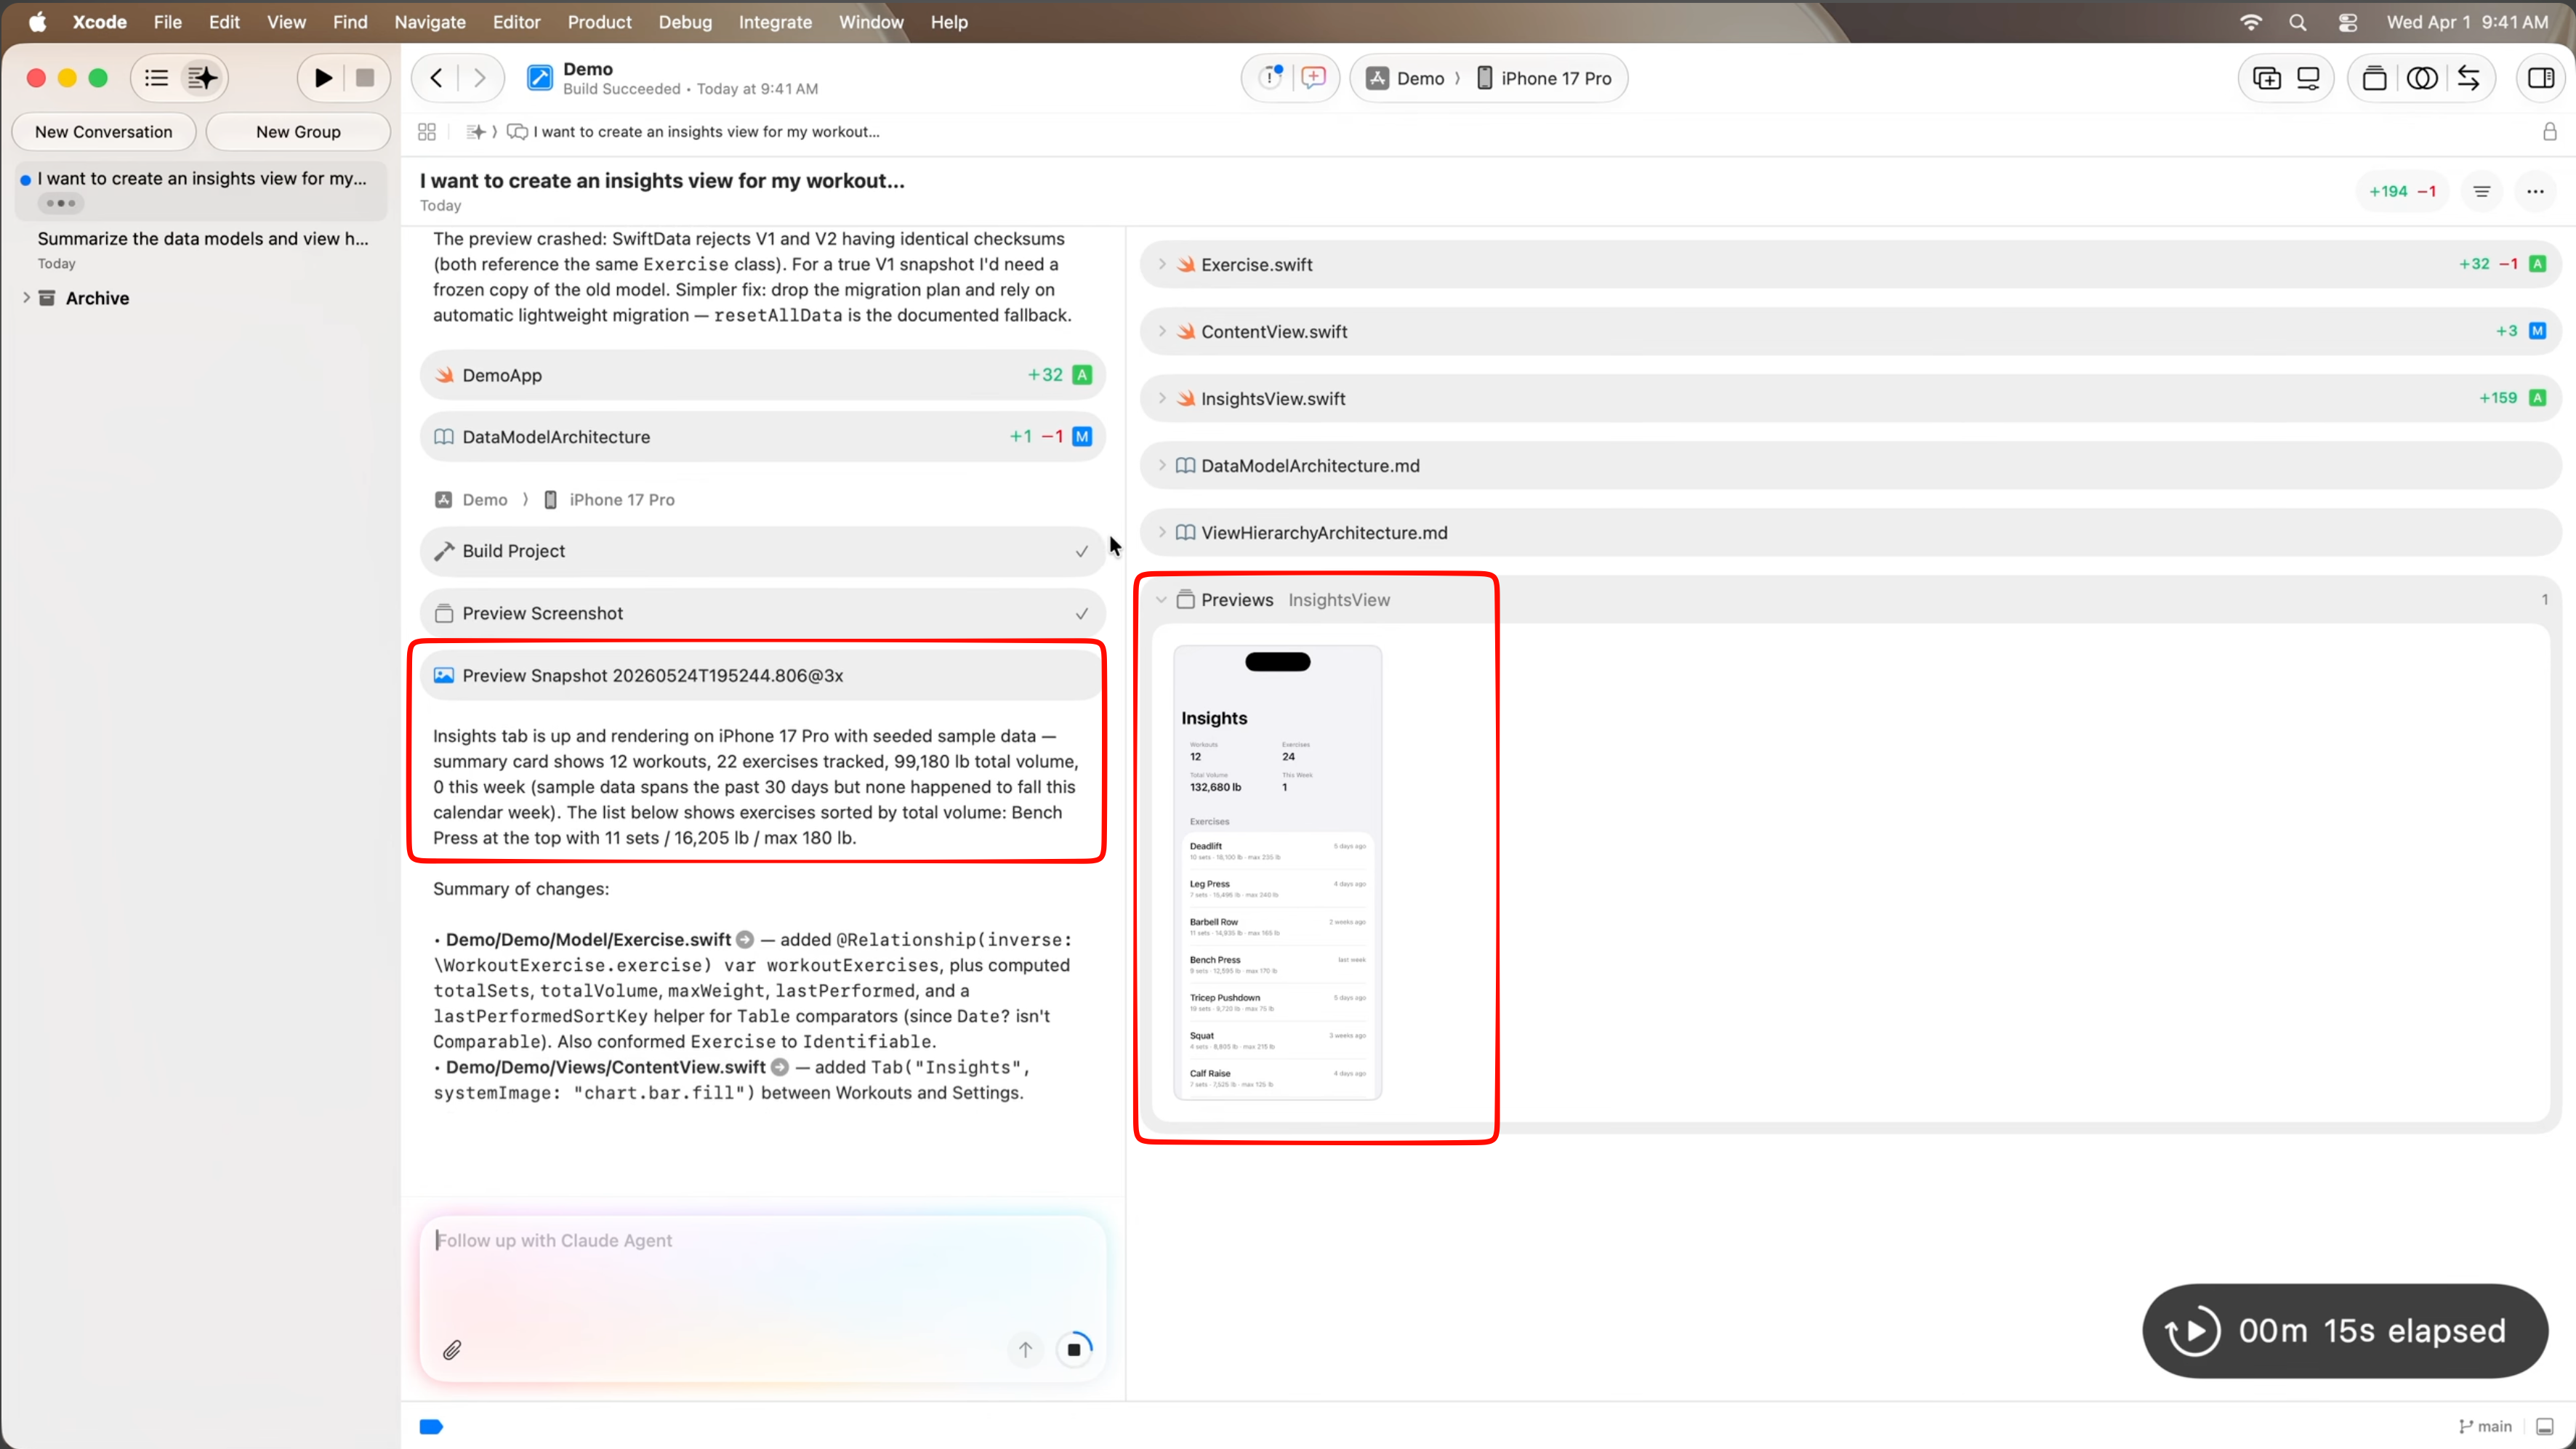
Task: Jump to ContentView.swift via arrow link
Action: tap(780, 1067)
